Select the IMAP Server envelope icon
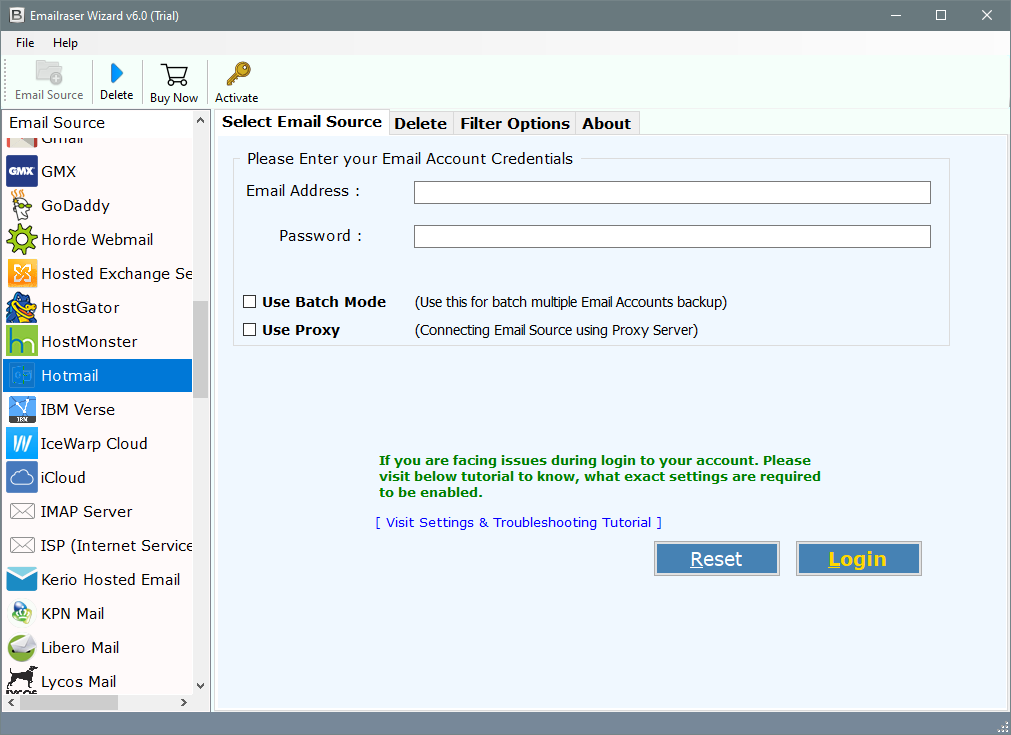This screenshot has height=735, width=1011. (x=22, y=511)
